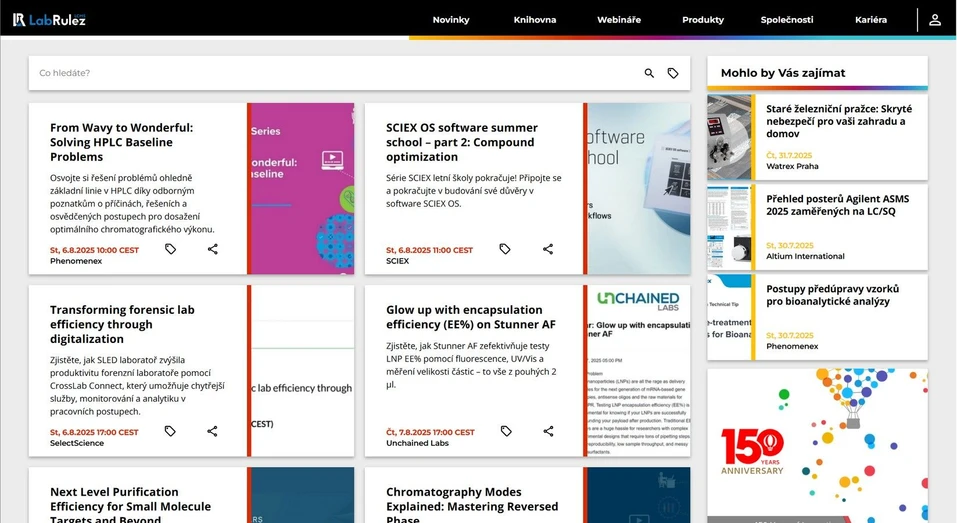Click into the 'Co hledáte?' search field
The height and width of the screenshot is (523, 957).
(330, 73)
